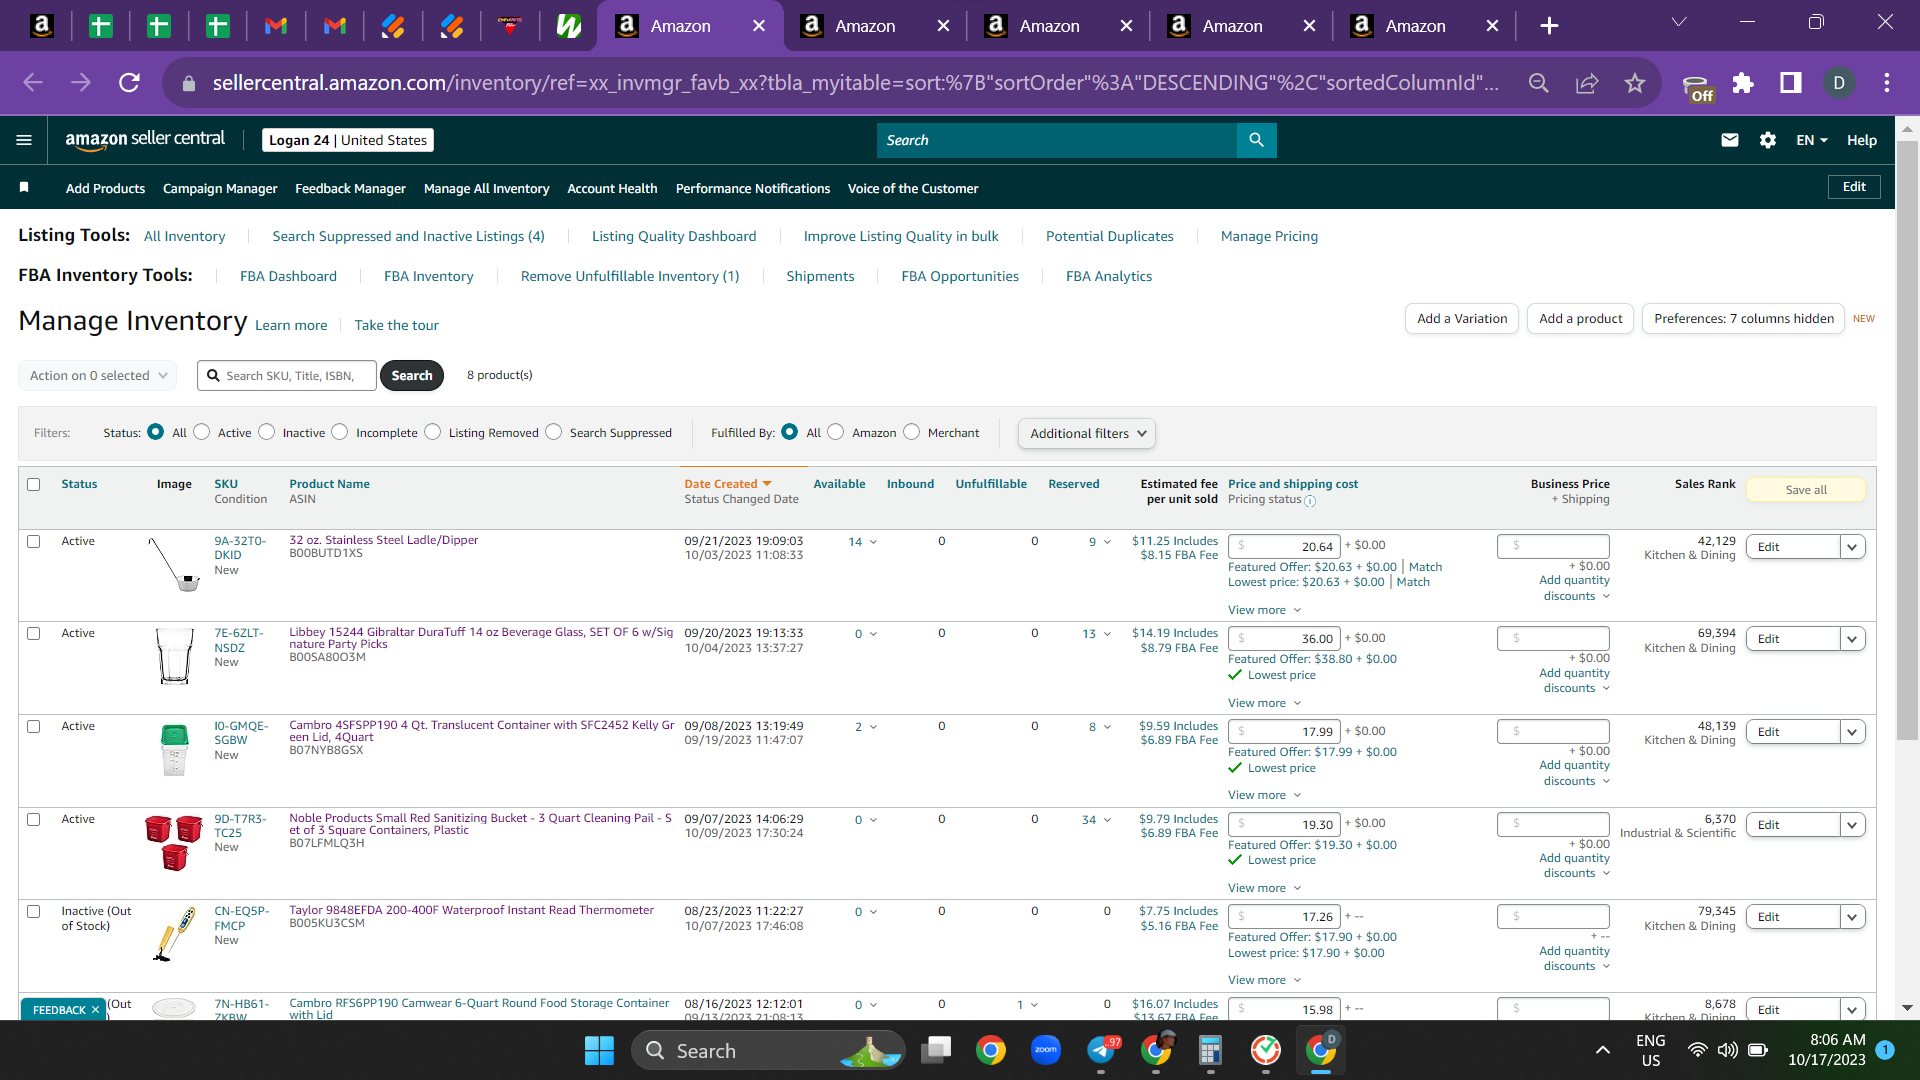Click the browser share page icon
Viewport: 1920px width, 1080px height.
[x=1586, y=83]
